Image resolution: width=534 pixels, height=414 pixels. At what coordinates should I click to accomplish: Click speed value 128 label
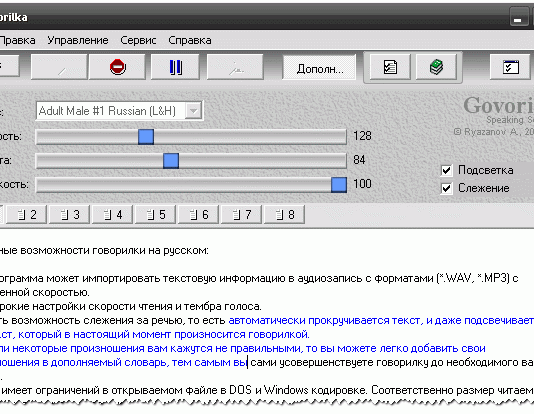[362, 136]
